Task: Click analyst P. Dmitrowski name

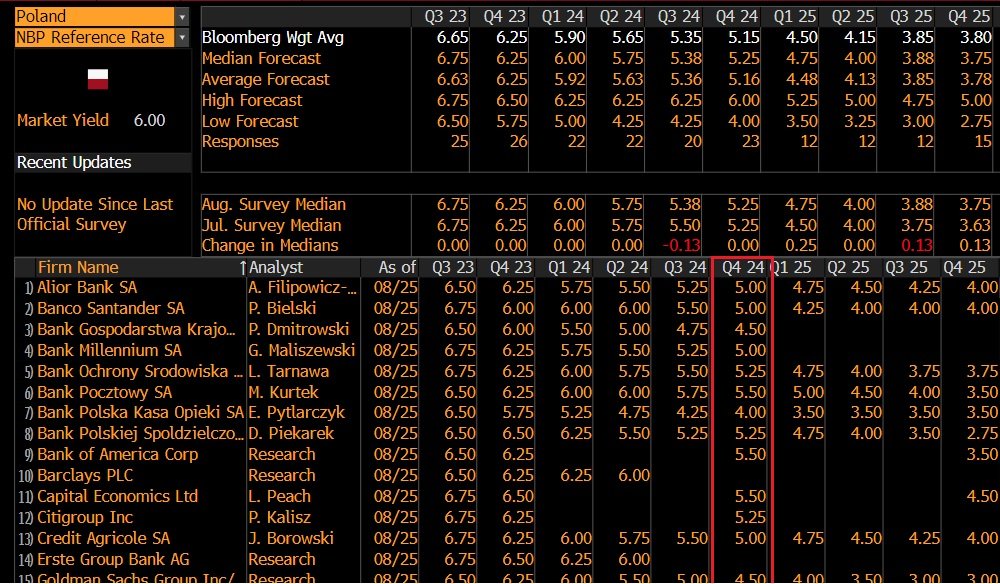Action: click(x=298, y=330)
